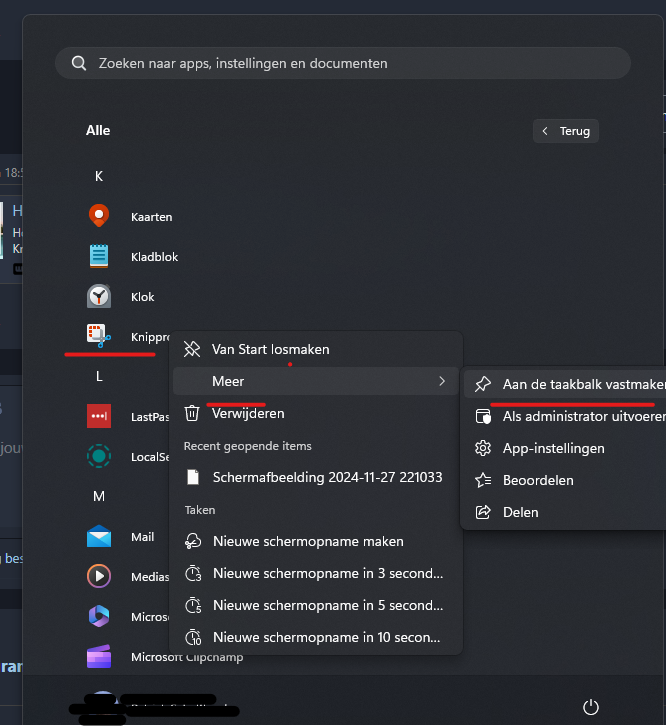Start Nieuwe schermopname in 3 seconden

pyautogui.click(x=327, y=573)
